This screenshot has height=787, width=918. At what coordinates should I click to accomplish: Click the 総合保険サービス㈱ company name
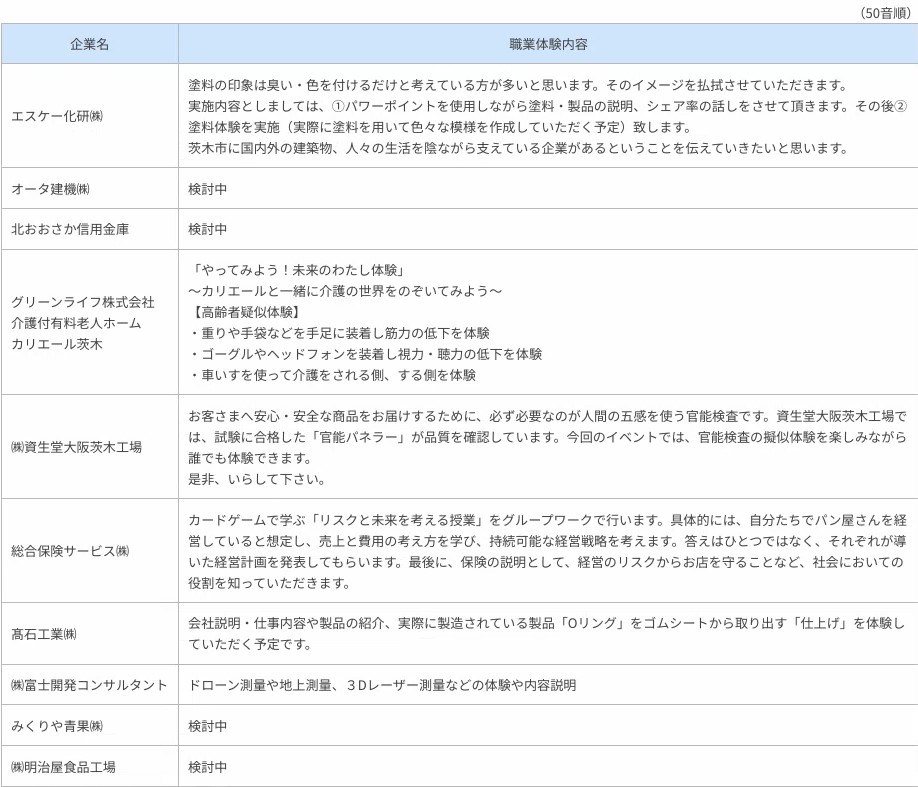(70, 551)
